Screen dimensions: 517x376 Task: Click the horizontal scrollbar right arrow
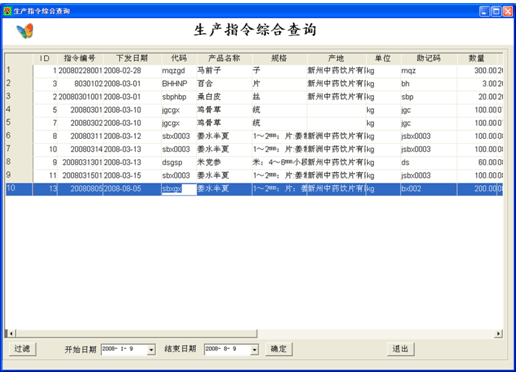tap(499, 333)
